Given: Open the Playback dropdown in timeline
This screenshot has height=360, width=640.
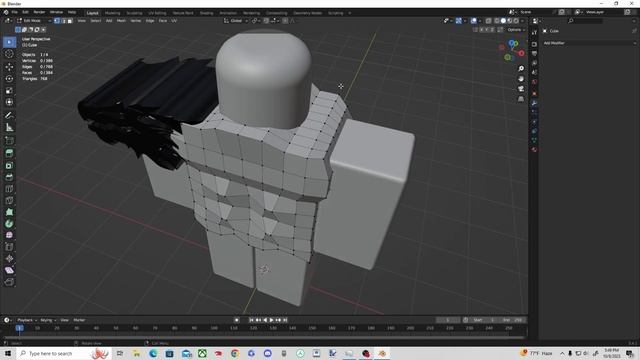Looking at the screenshot, I should 27,320.
